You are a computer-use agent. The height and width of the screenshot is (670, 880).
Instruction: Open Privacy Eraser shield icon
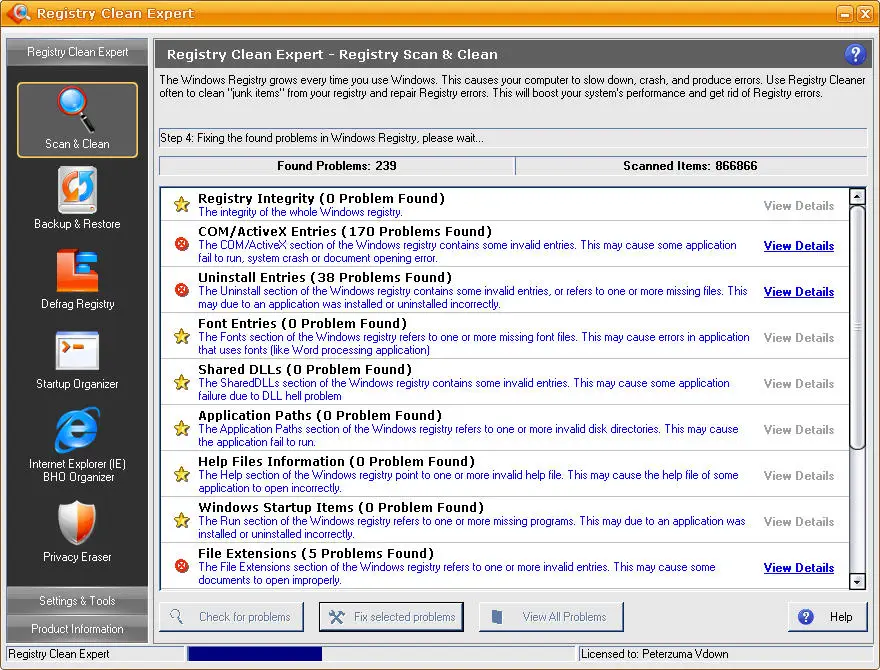point(77,523)
